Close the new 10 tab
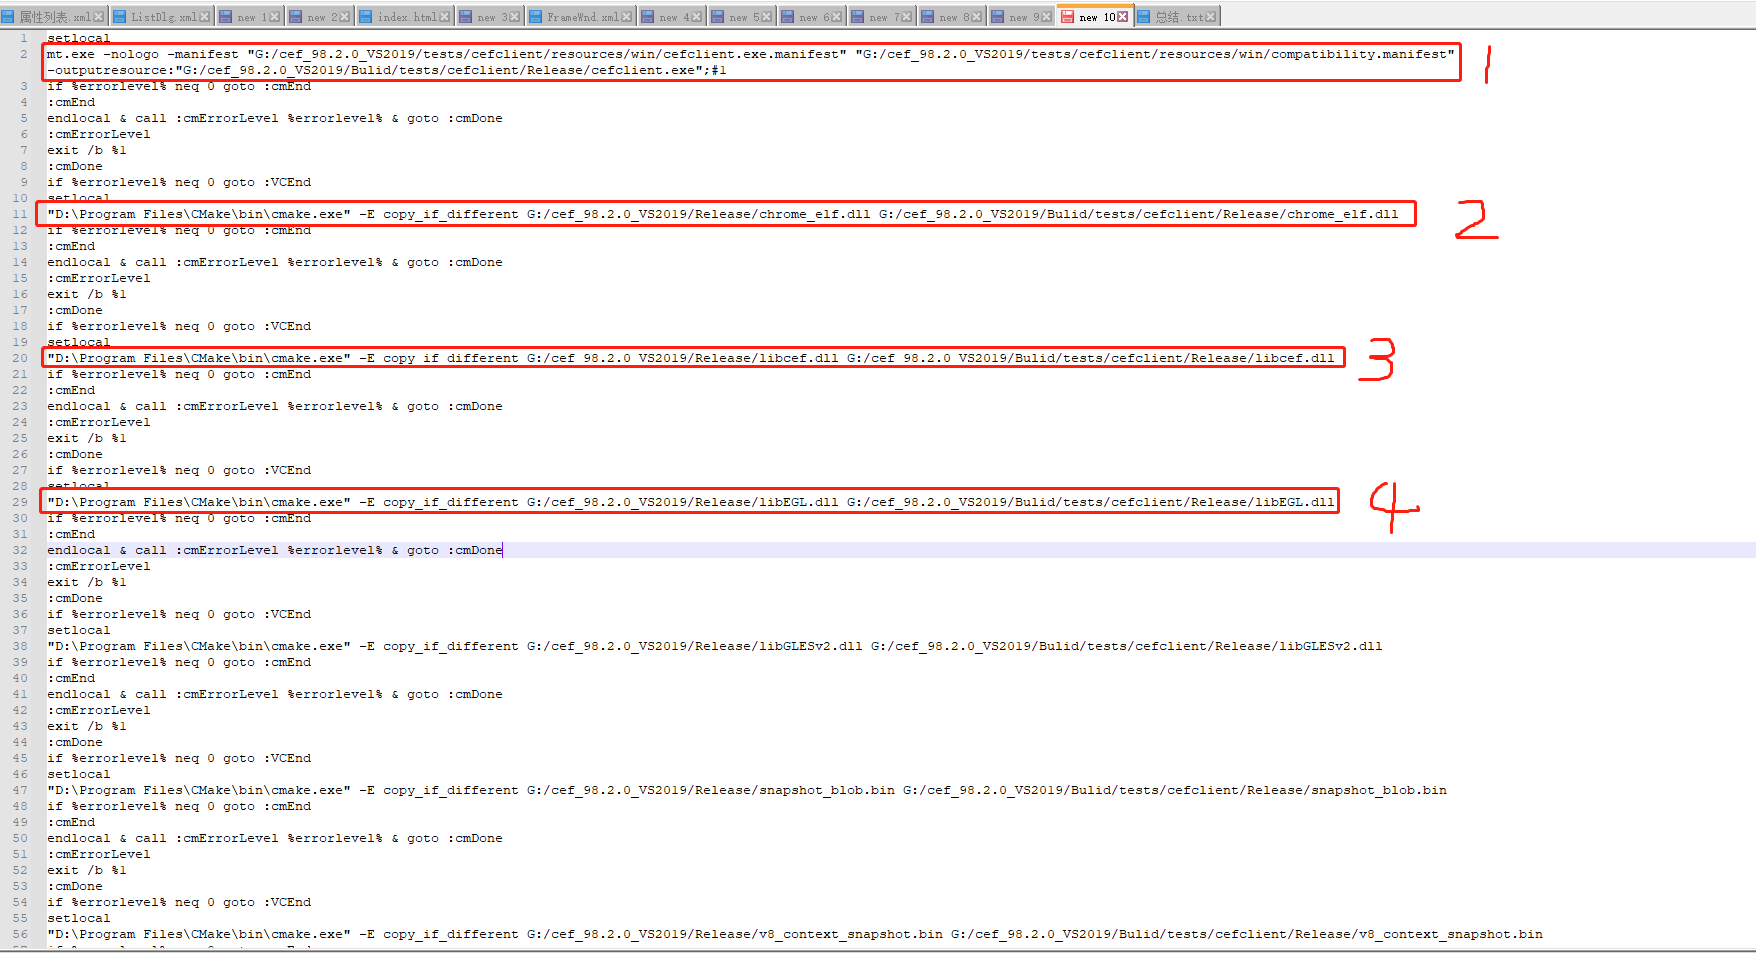 click(1123, 17)
